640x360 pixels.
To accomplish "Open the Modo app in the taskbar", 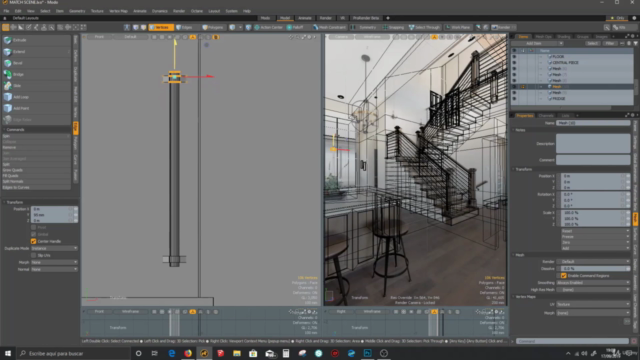I will tap(204, 353).
